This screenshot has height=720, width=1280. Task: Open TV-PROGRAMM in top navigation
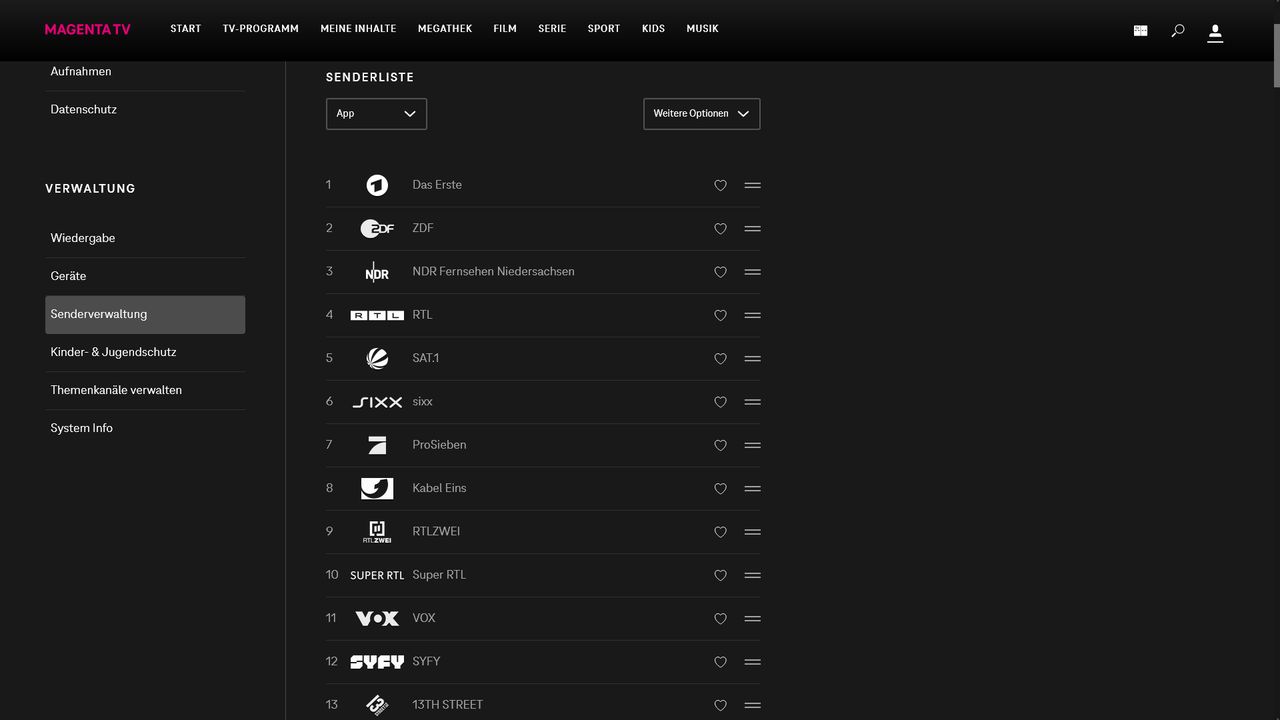[260, 29]
